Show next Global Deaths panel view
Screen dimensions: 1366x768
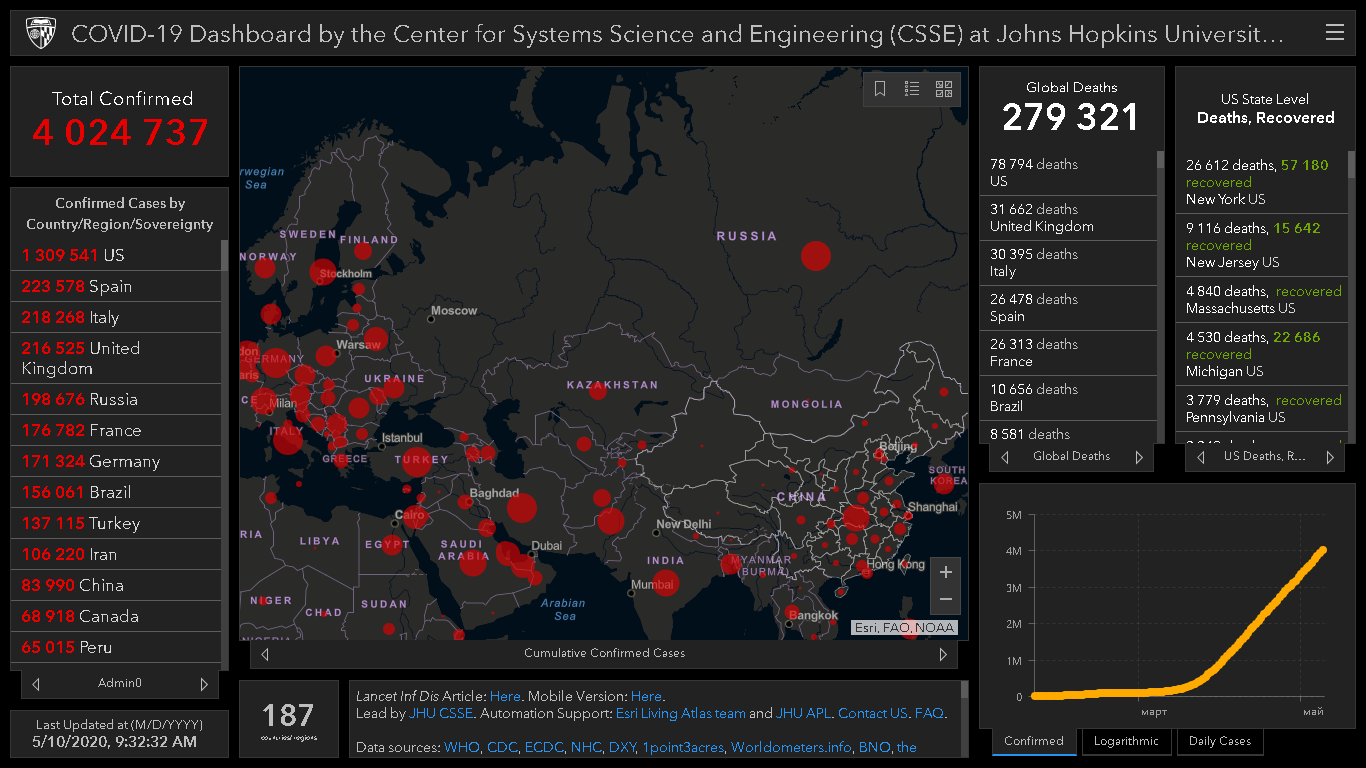[x=1138, y=457]
